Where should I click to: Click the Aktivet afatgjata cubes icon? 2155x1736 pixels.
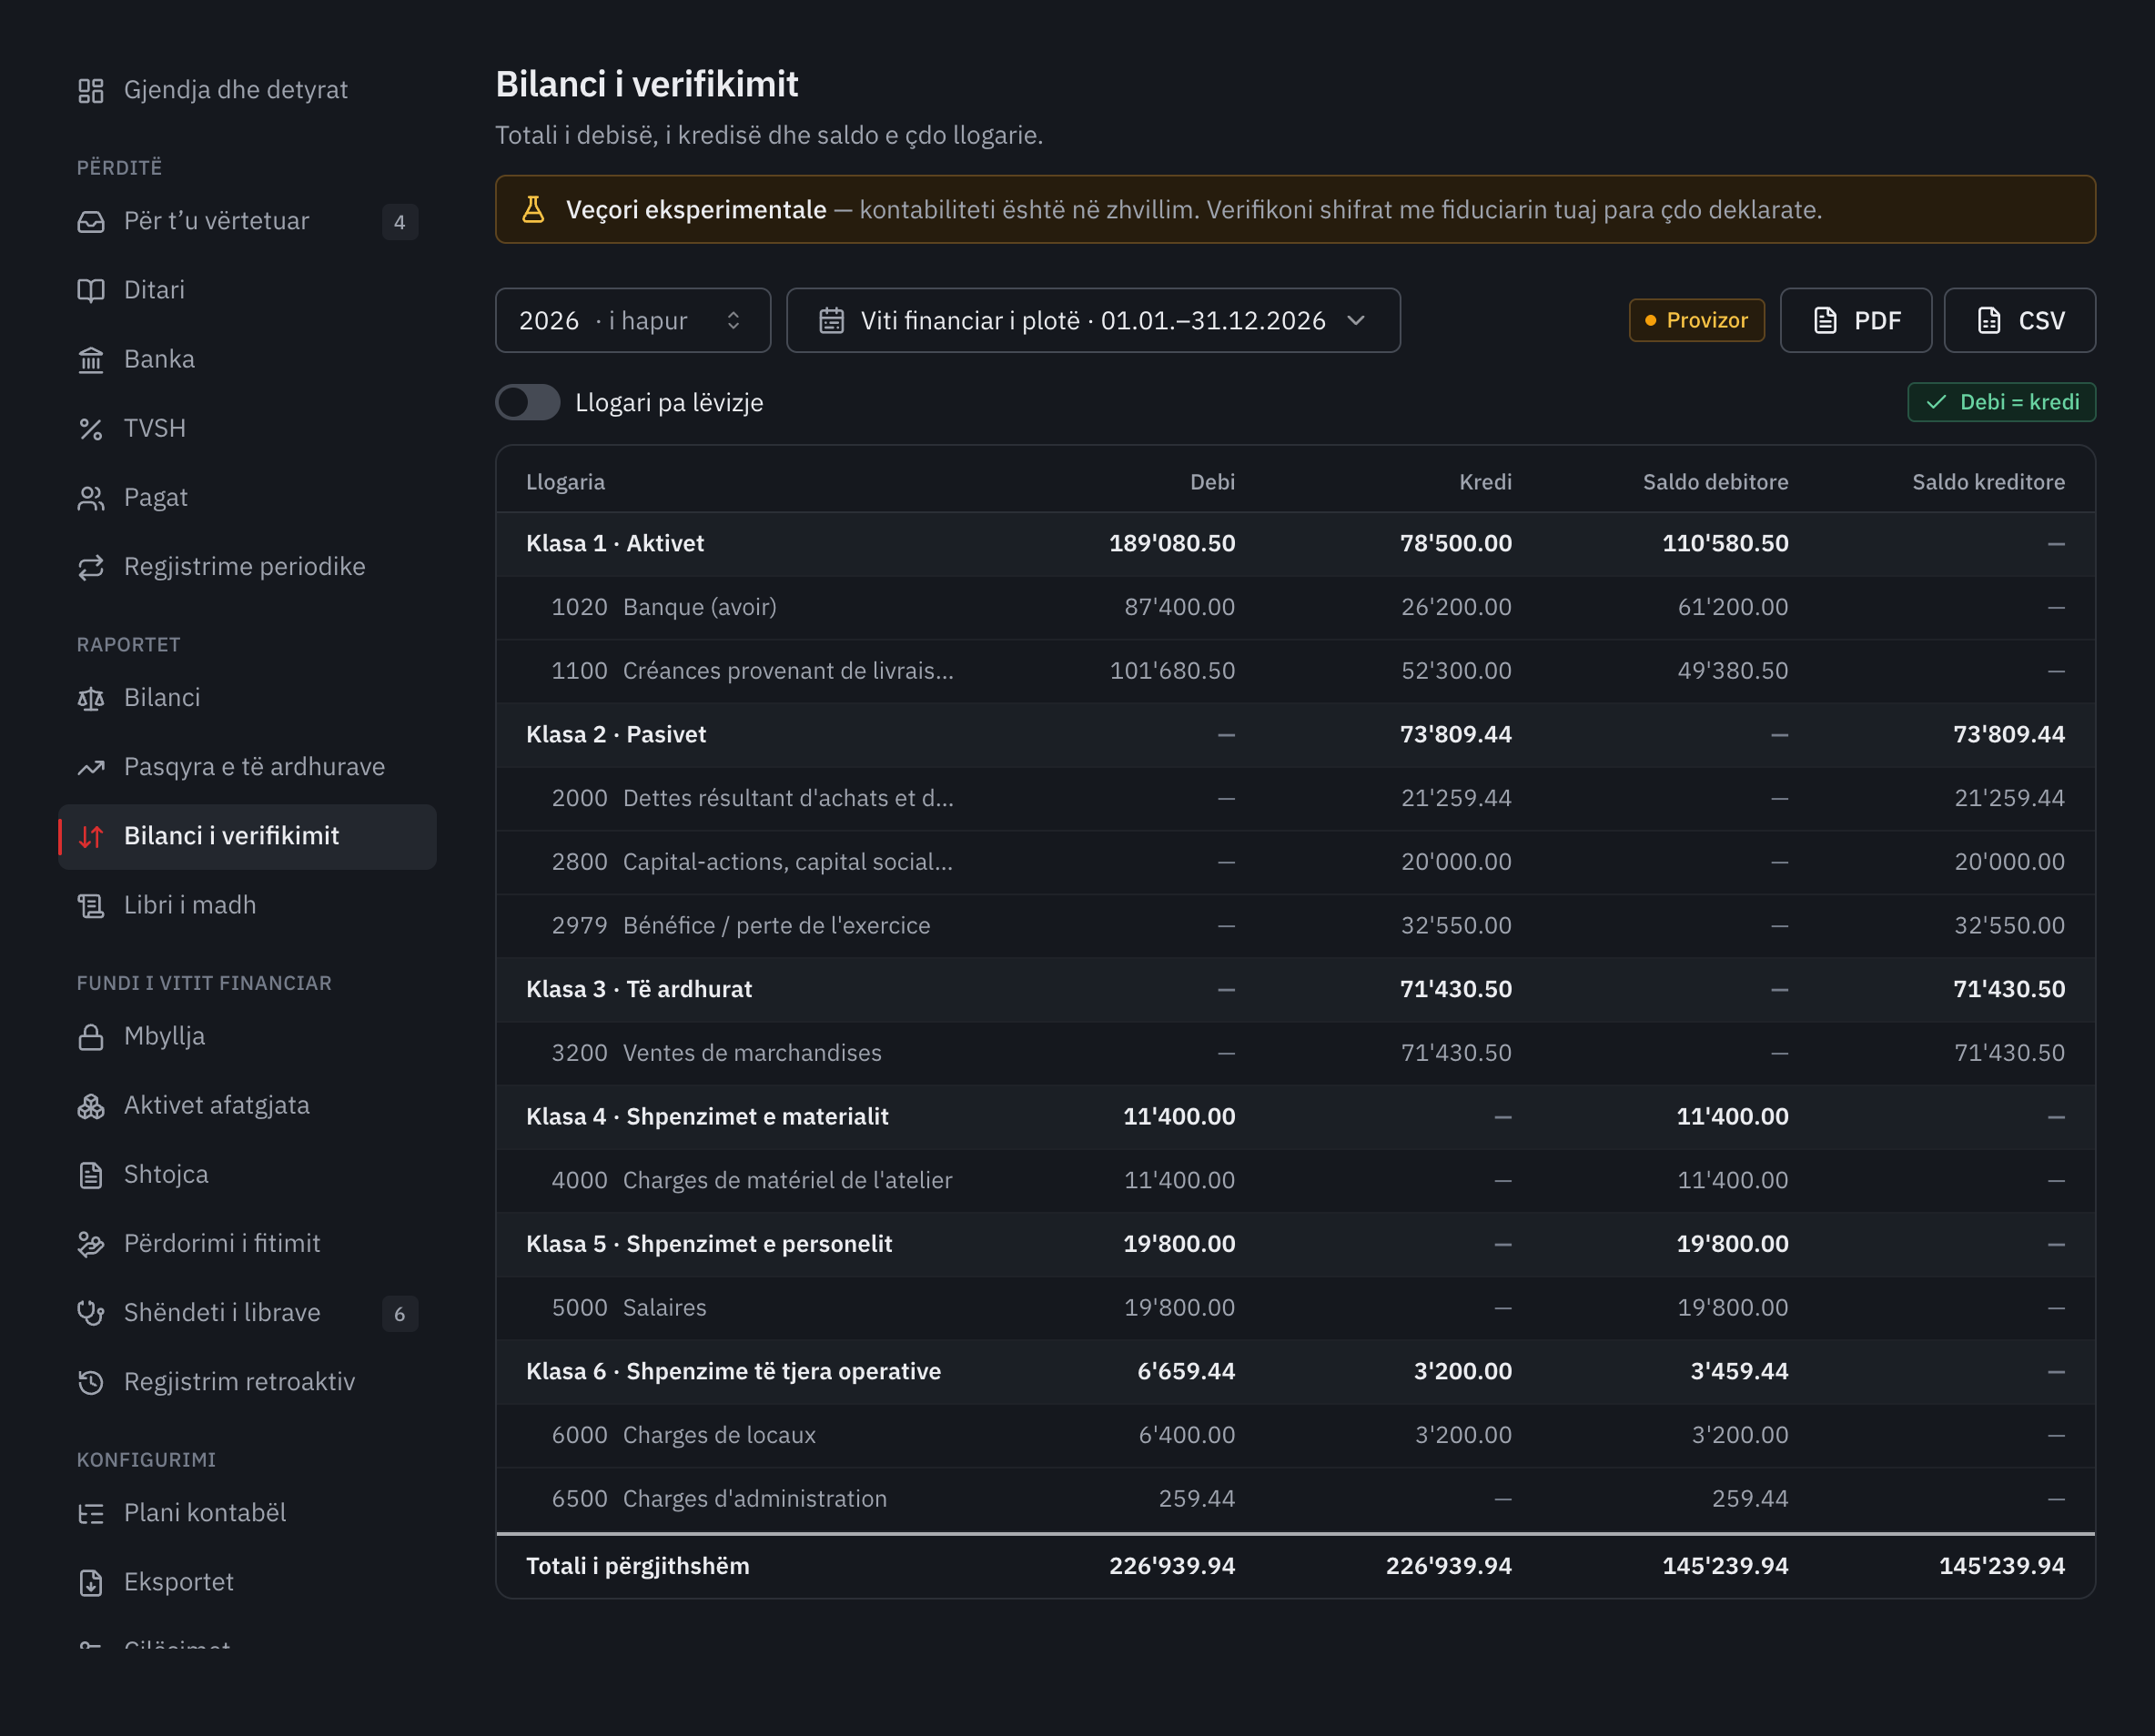91,1106
